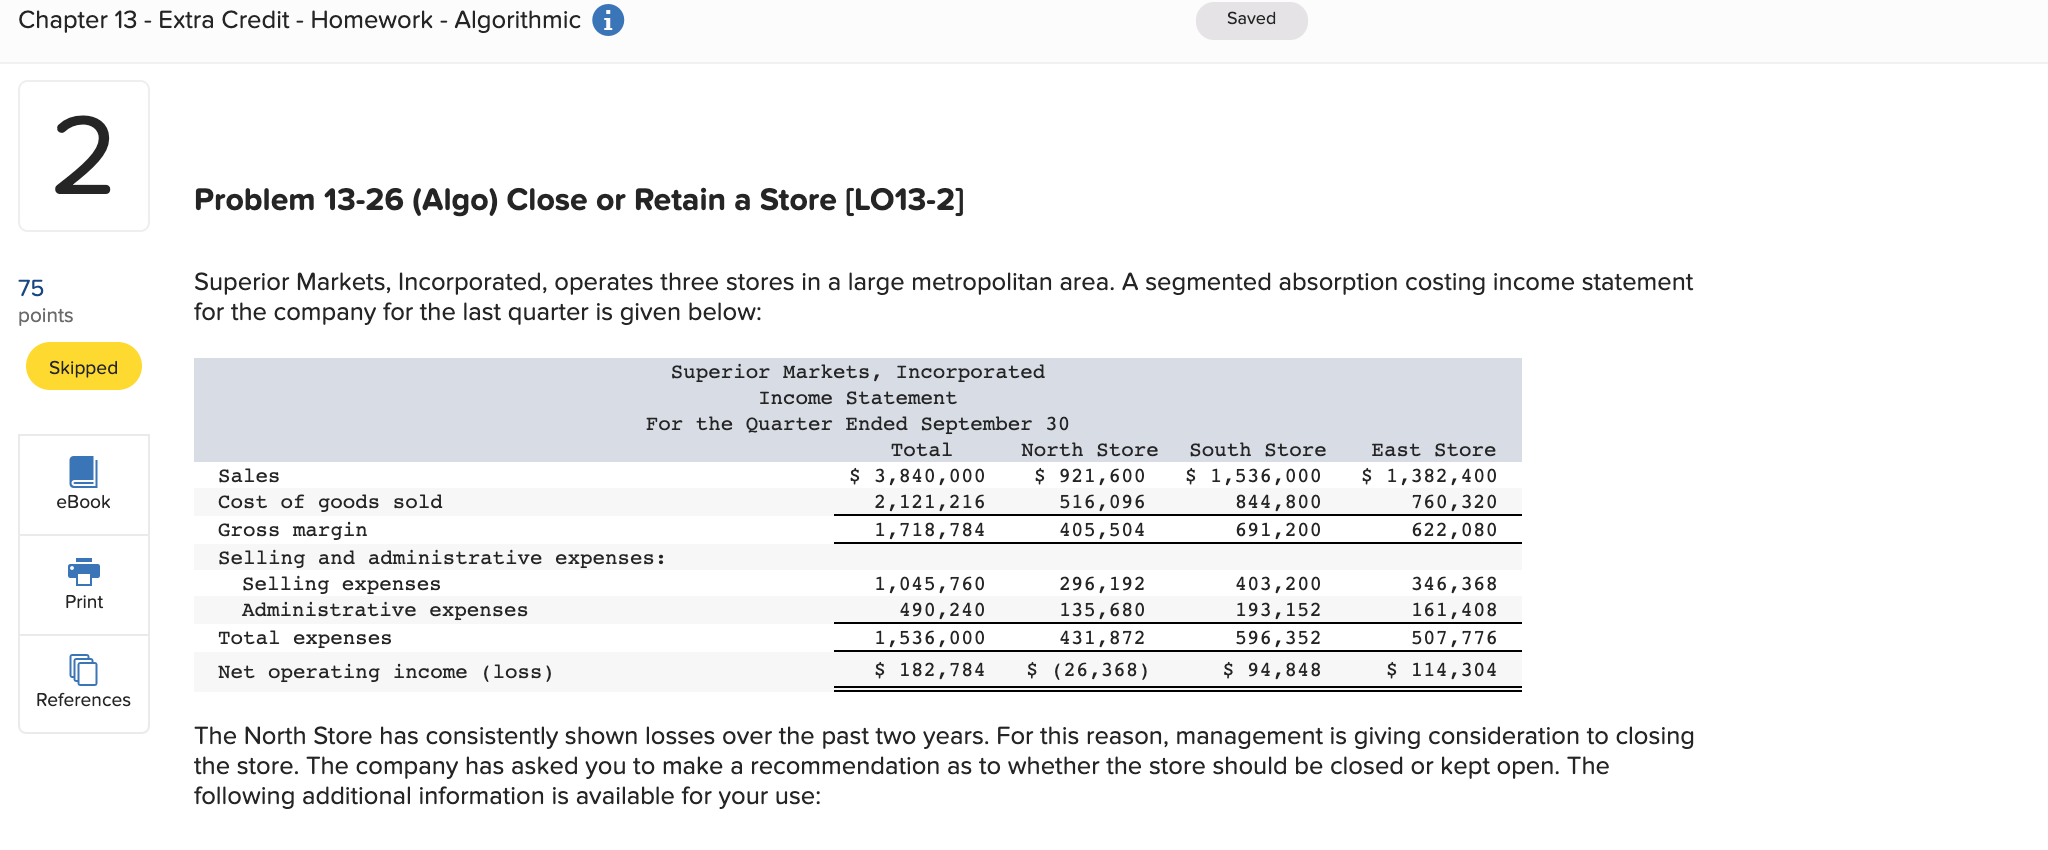Viewport: 2048px width, 850px height.
Task: Click East Store administrative expenses 161,408
Action: coord(1454,610)
